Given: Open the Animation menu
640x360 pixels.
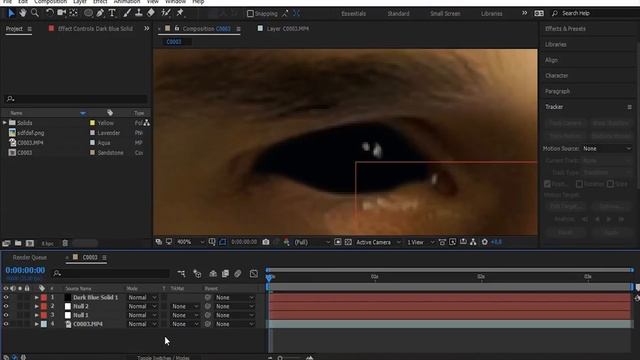Looking at the screenshot, I should coord(127,2).
